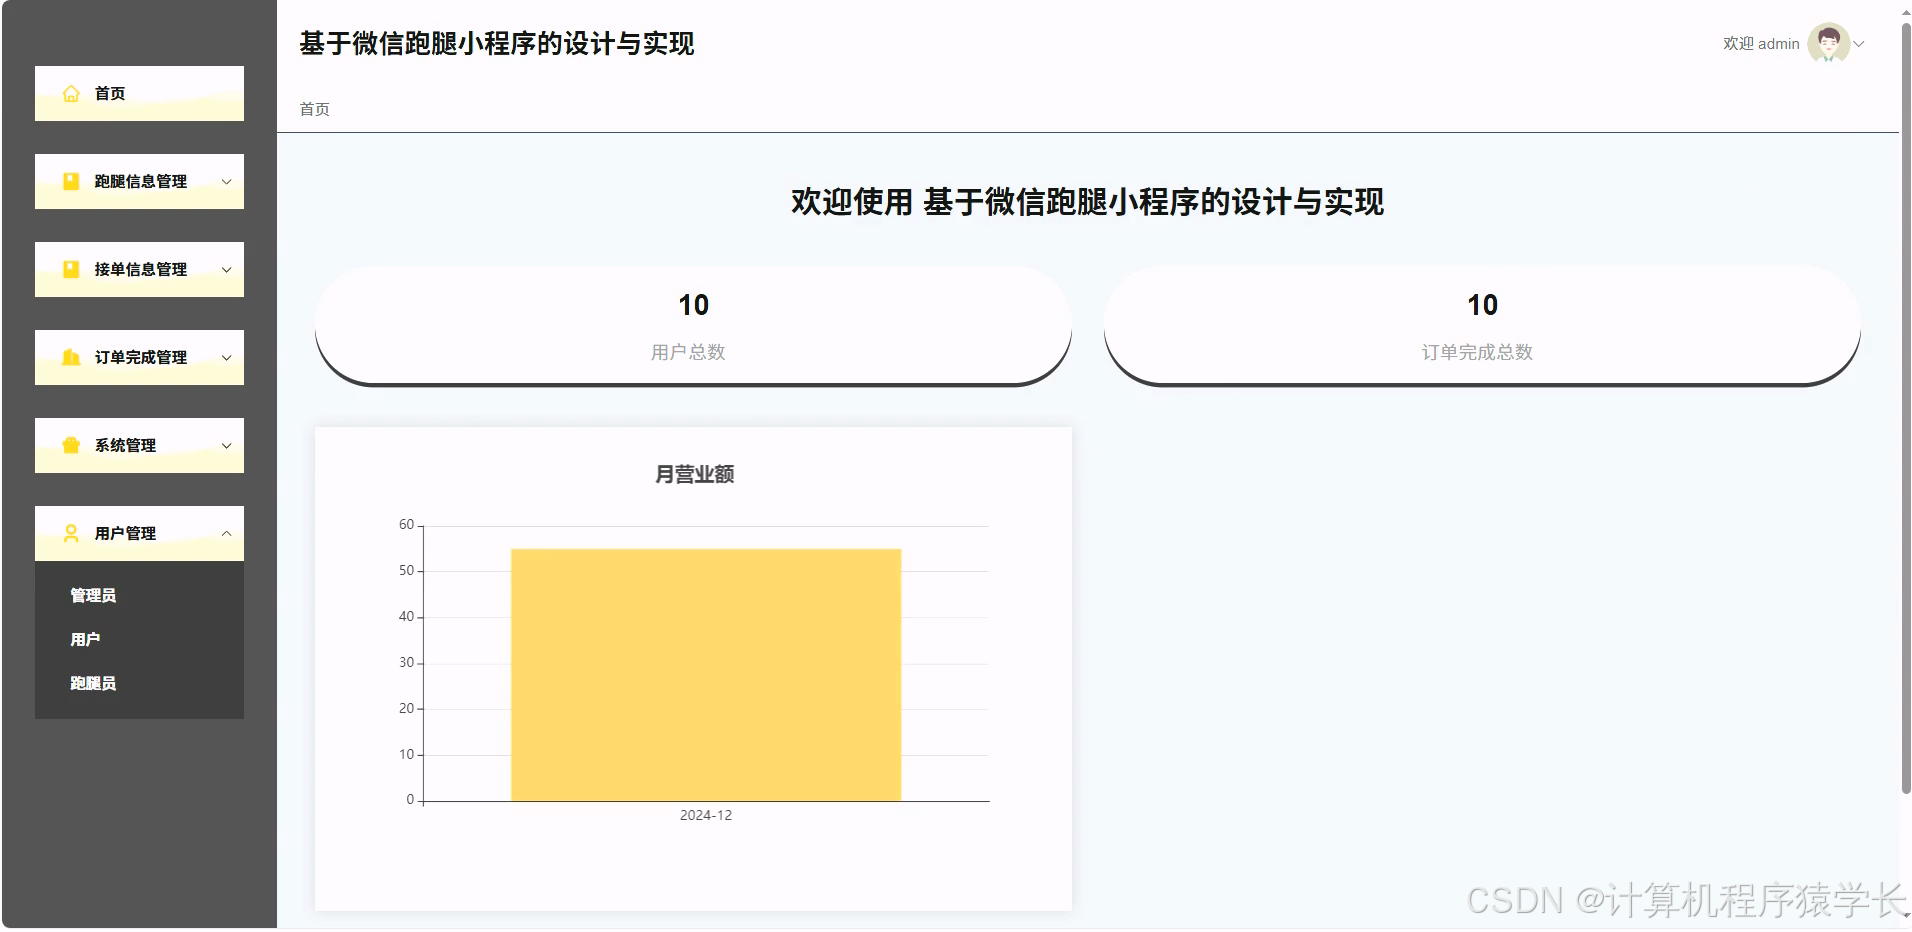Open the 系统管理 menu item
Screen dimensions: 1912x932
(127, 445)
